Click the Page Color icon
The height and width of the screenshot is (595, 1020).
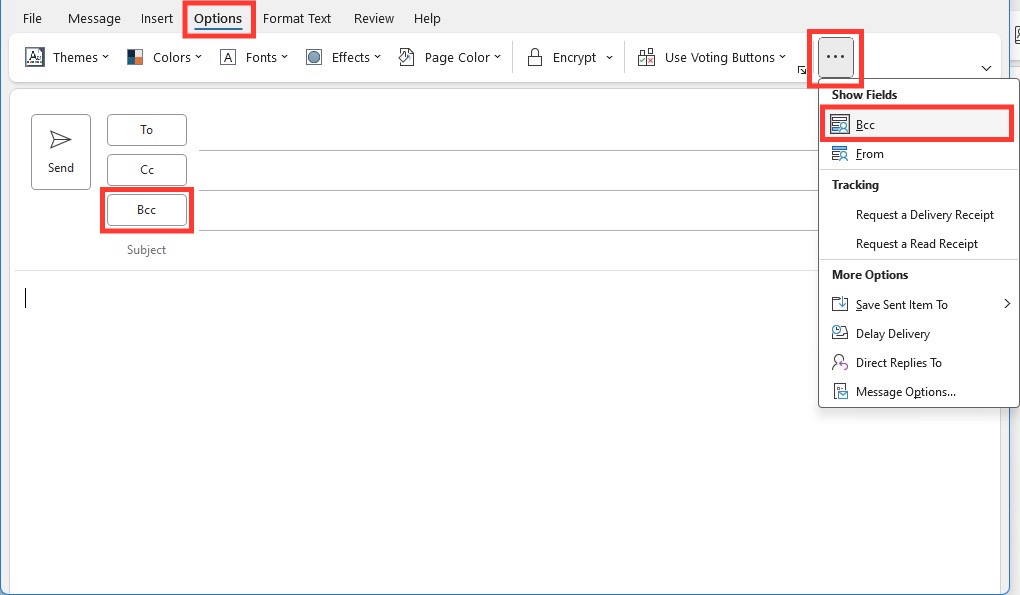(407, 57)
